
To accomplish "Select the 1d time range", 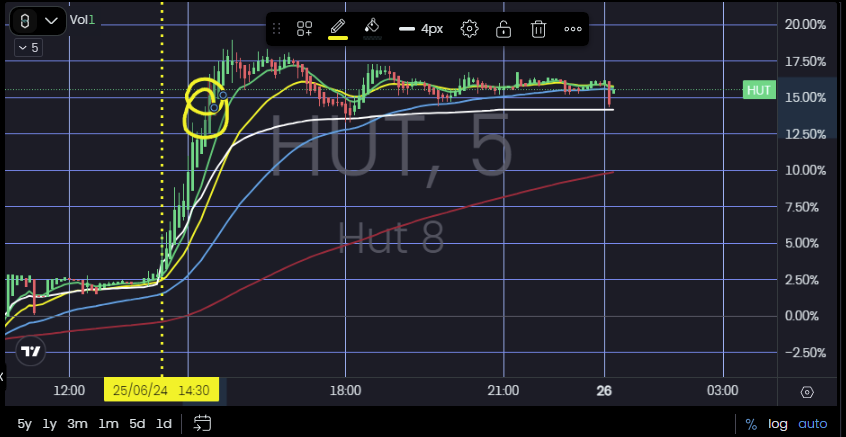I will [163, 423].
